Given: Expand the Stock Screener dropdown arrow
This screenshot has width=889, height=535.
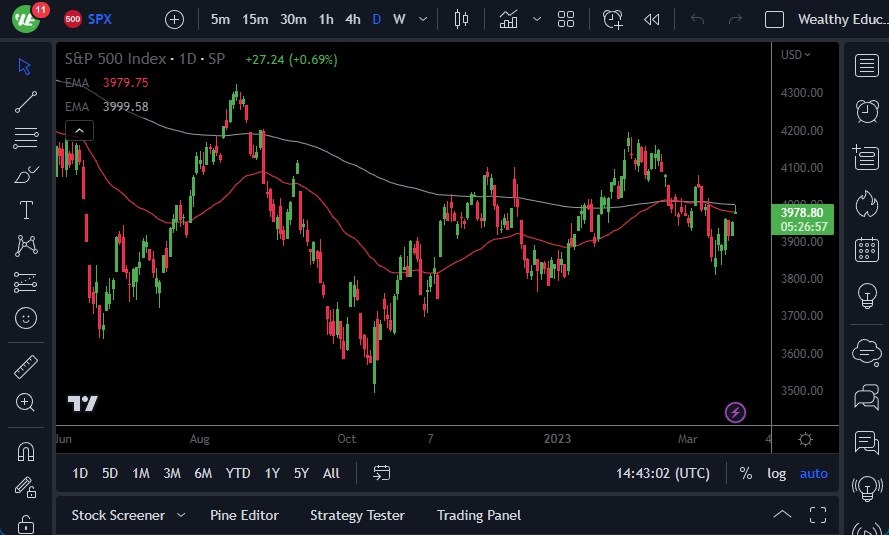Looking at the screenshot, I should 181,515.
